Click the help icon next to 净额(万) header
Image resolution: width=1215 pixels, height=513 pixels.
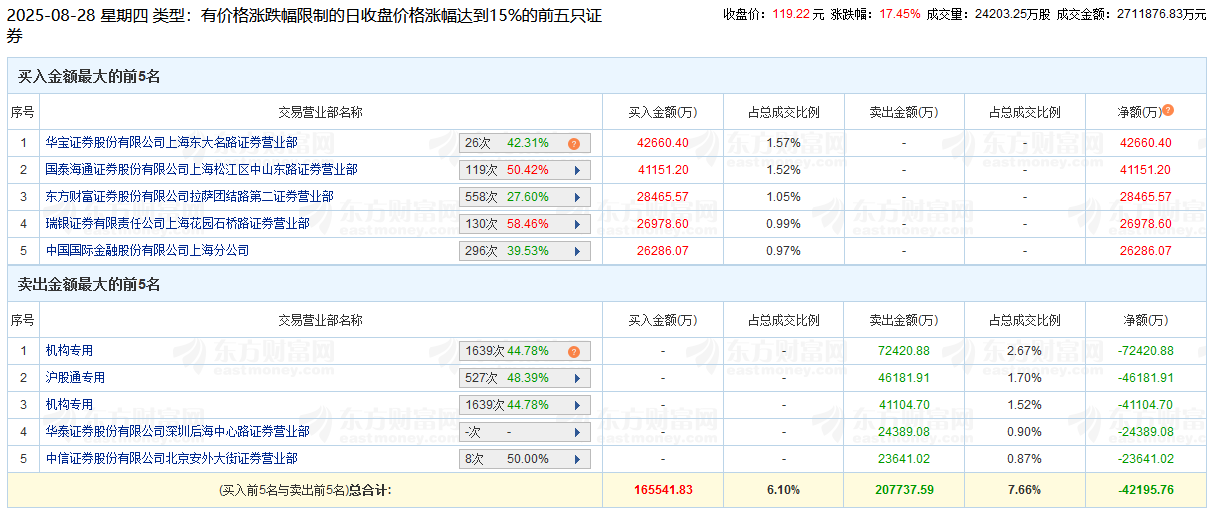click(x=1167, y=111)
